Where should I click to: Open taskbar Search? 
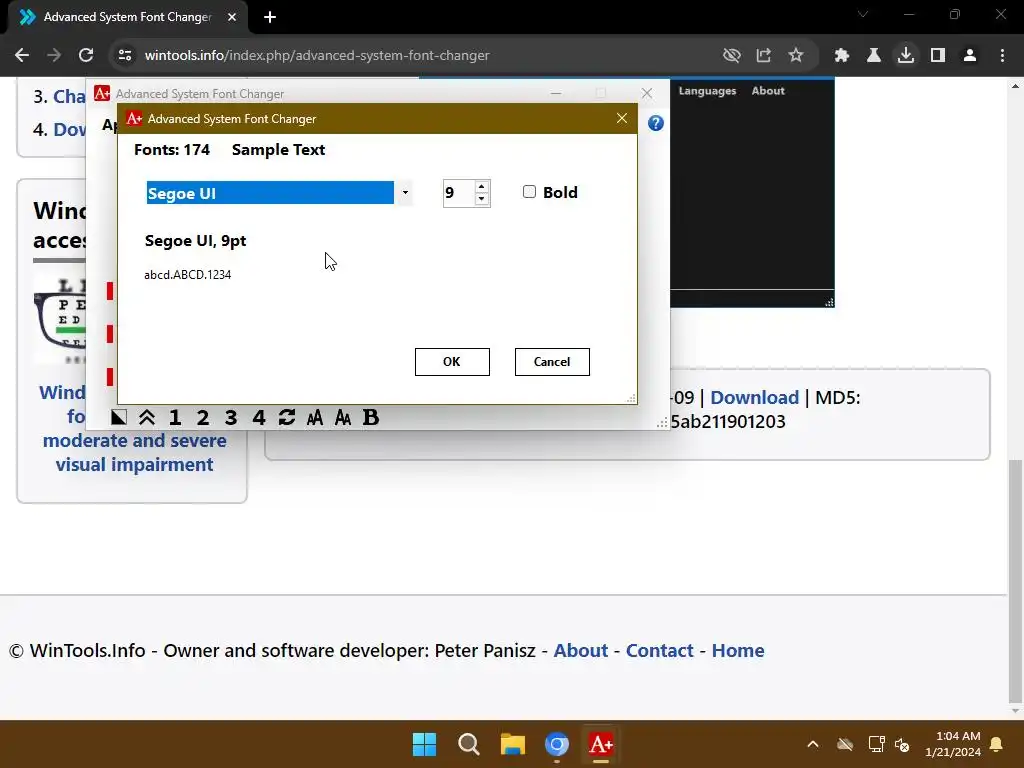tap(469, 744)
